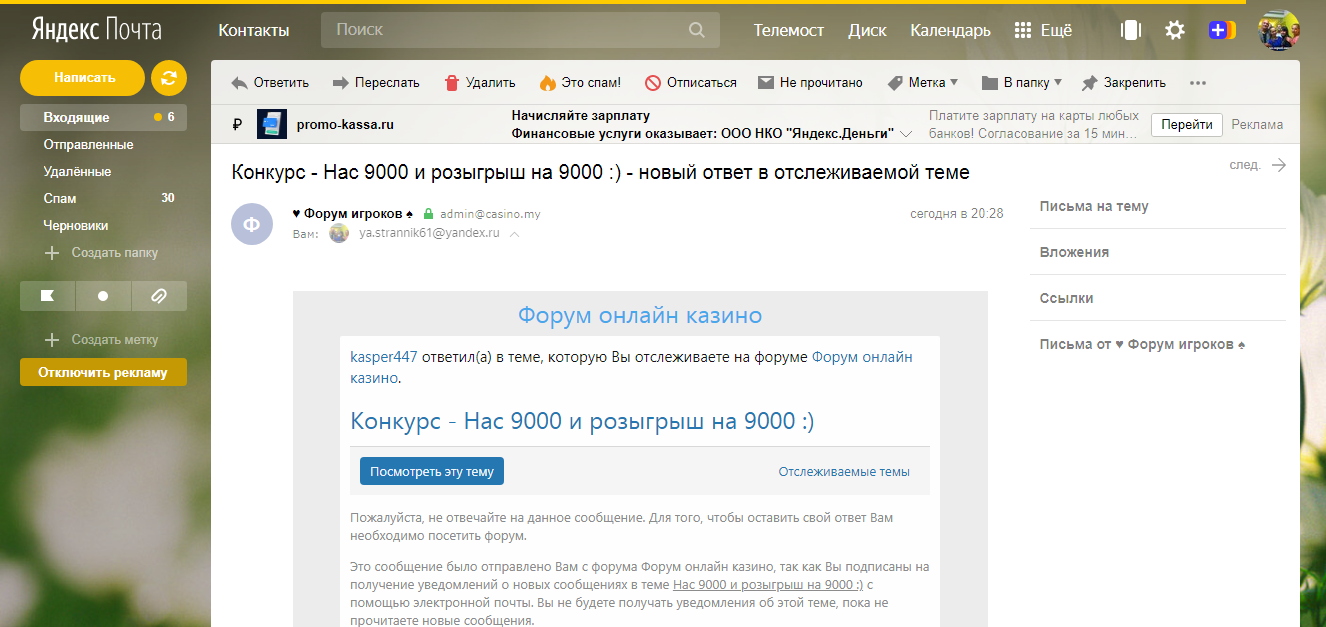Screen dimensions: 1326x627
Task: Open the Ещё apps grid
Action: point(1043,30)
